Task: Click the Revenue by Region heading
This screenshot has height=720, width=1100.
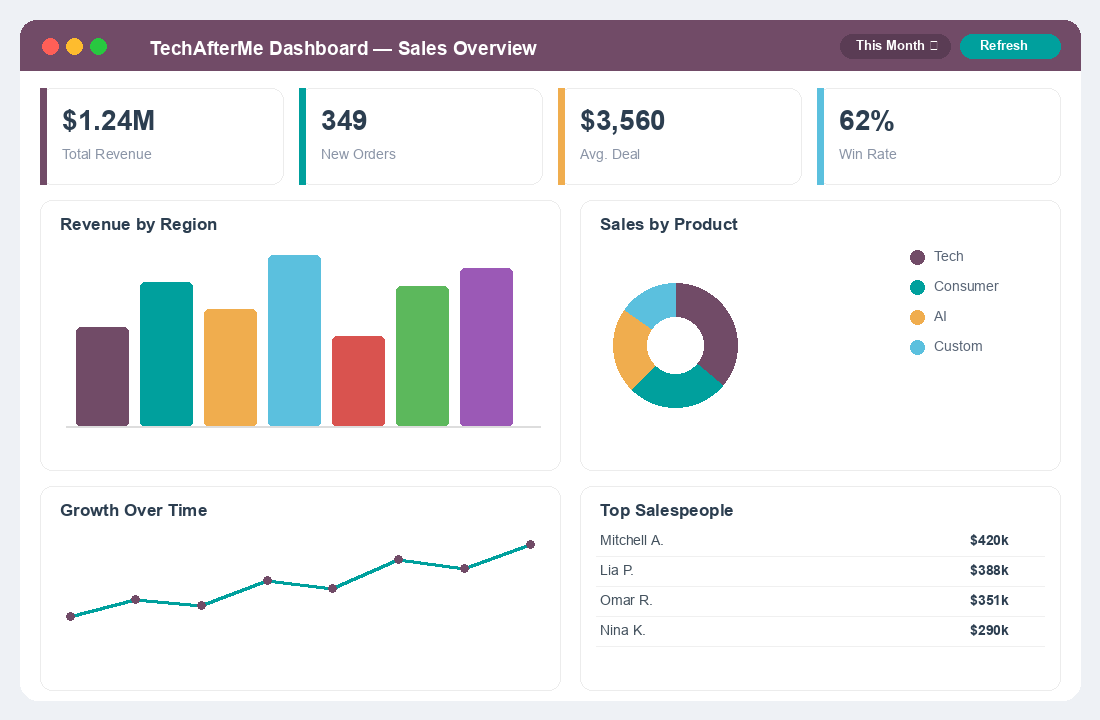Action: pos(138,225)
